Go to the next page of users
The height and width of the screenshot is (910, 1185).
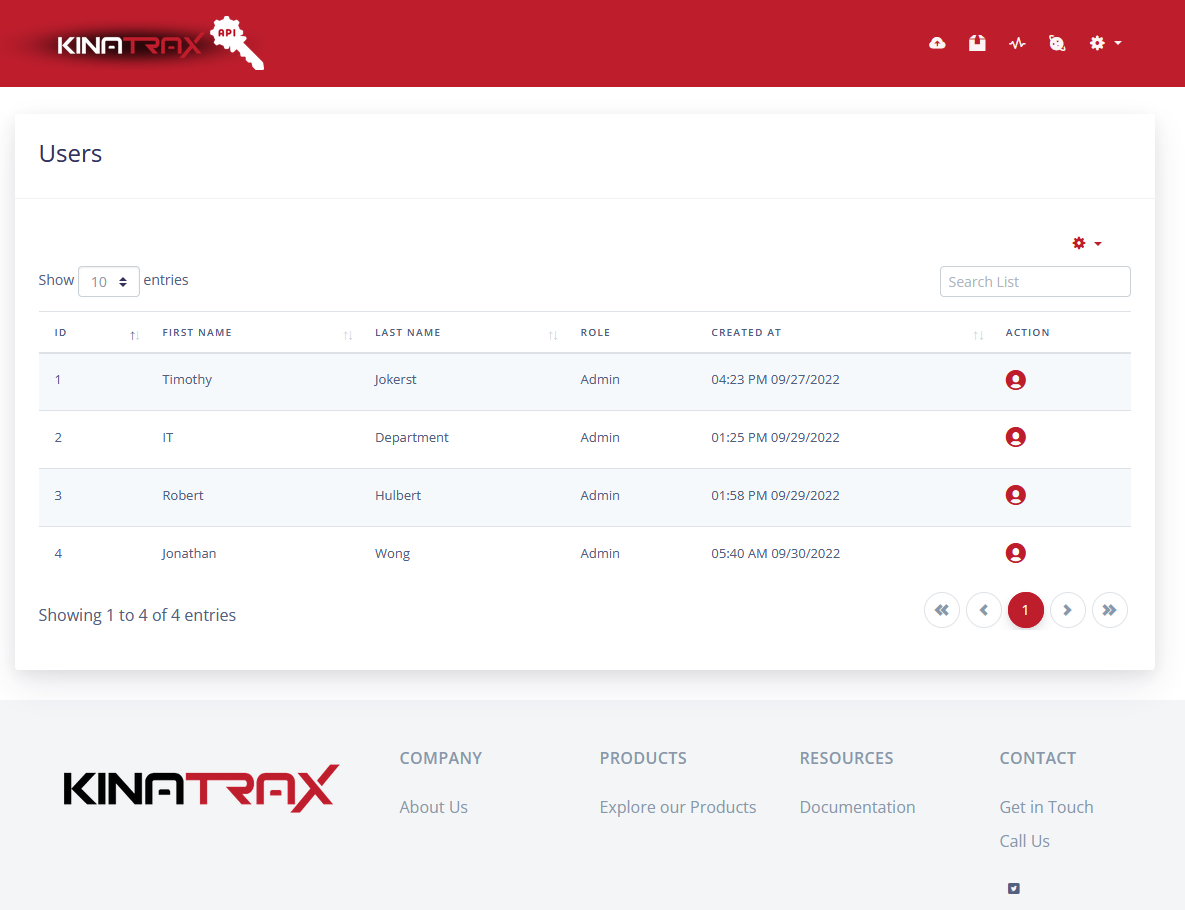1067,610
